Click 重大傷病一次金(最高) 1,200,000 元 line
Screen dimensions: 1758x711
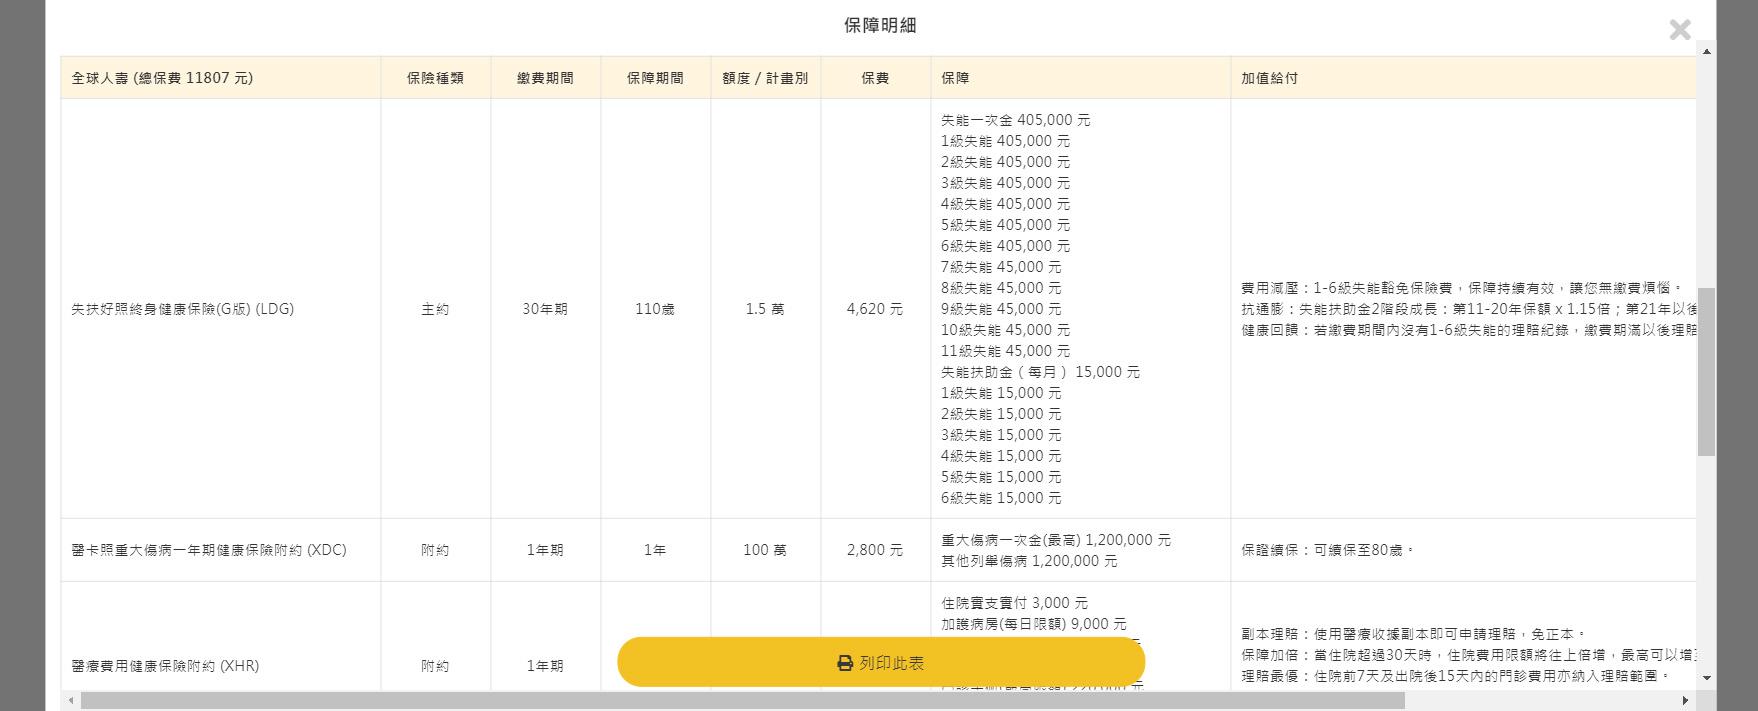click(1056, 540)
